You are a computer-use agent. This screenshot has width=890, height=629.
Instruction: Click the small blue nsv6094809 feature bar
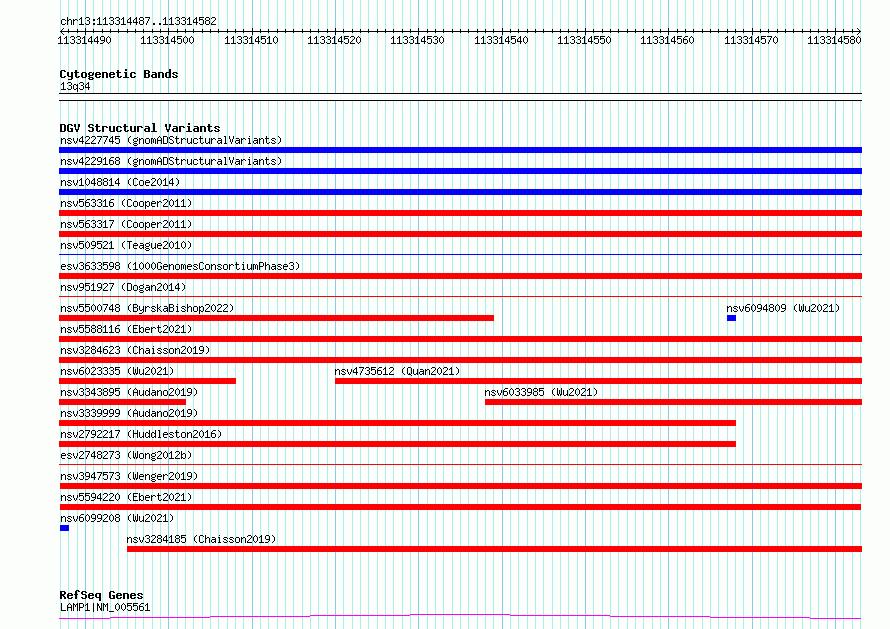(x=731, y=318)
